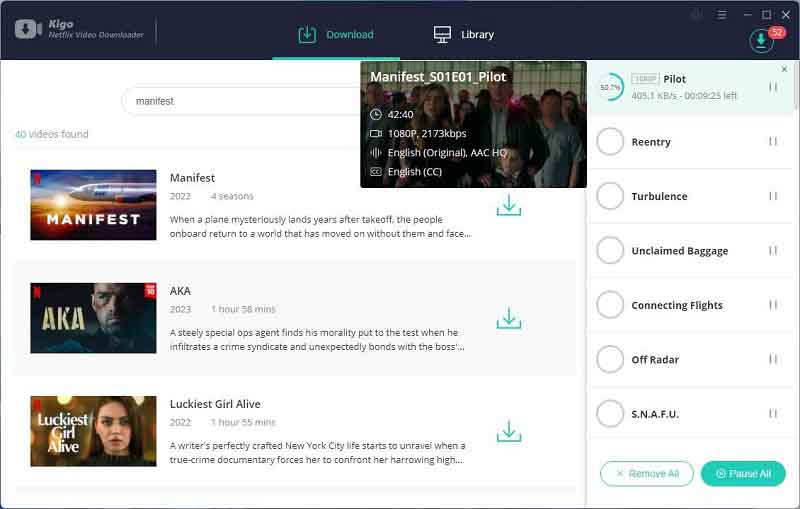
Task: Click the 42:40 duration in the popup
Action: coord(401,114)
